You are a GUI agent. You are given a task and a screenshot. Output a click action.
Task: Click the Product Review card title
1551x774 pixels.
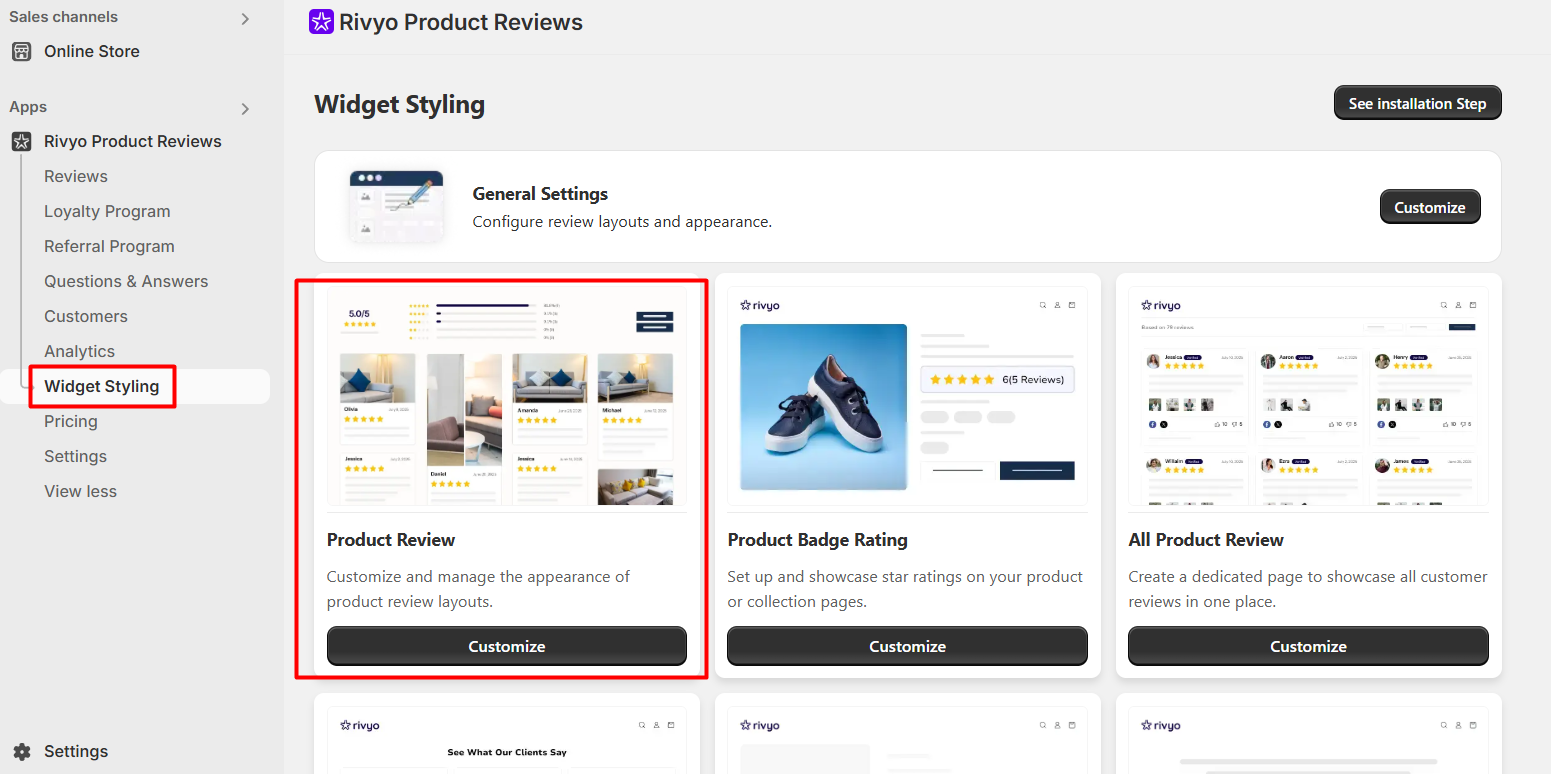click(391, 539)
